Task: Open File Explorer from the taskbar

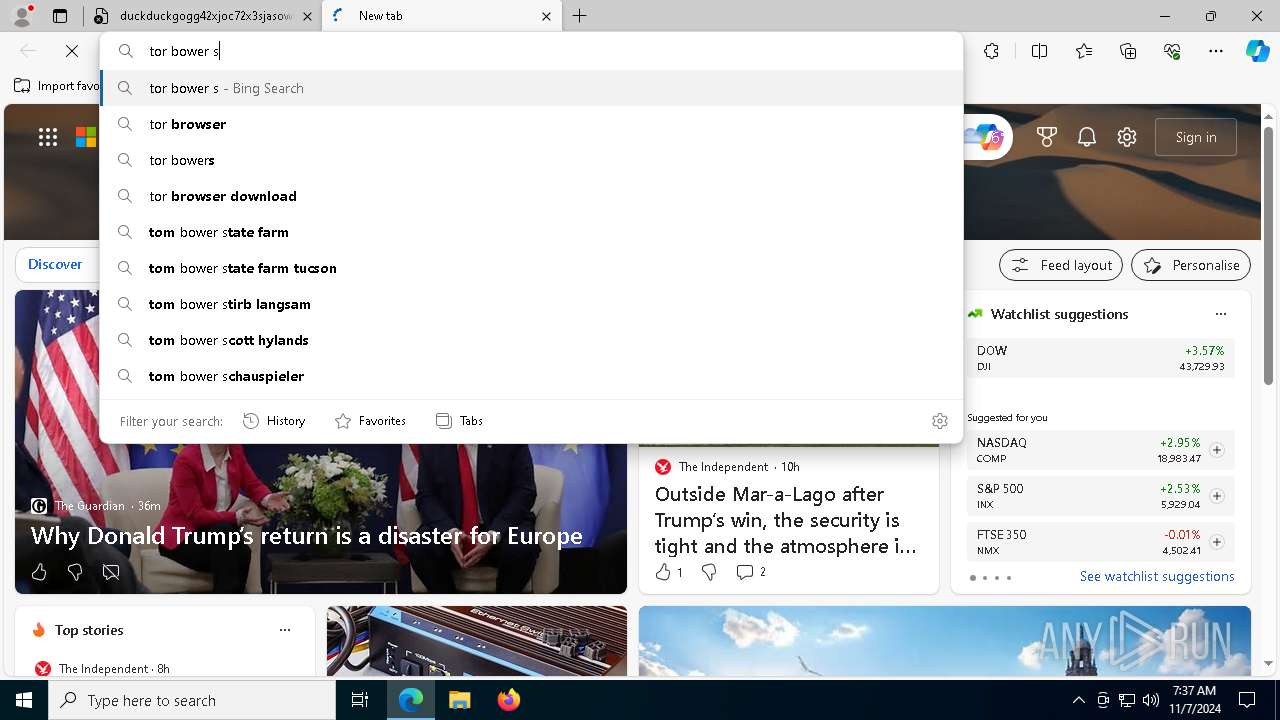Action: (x=459, y=700)
